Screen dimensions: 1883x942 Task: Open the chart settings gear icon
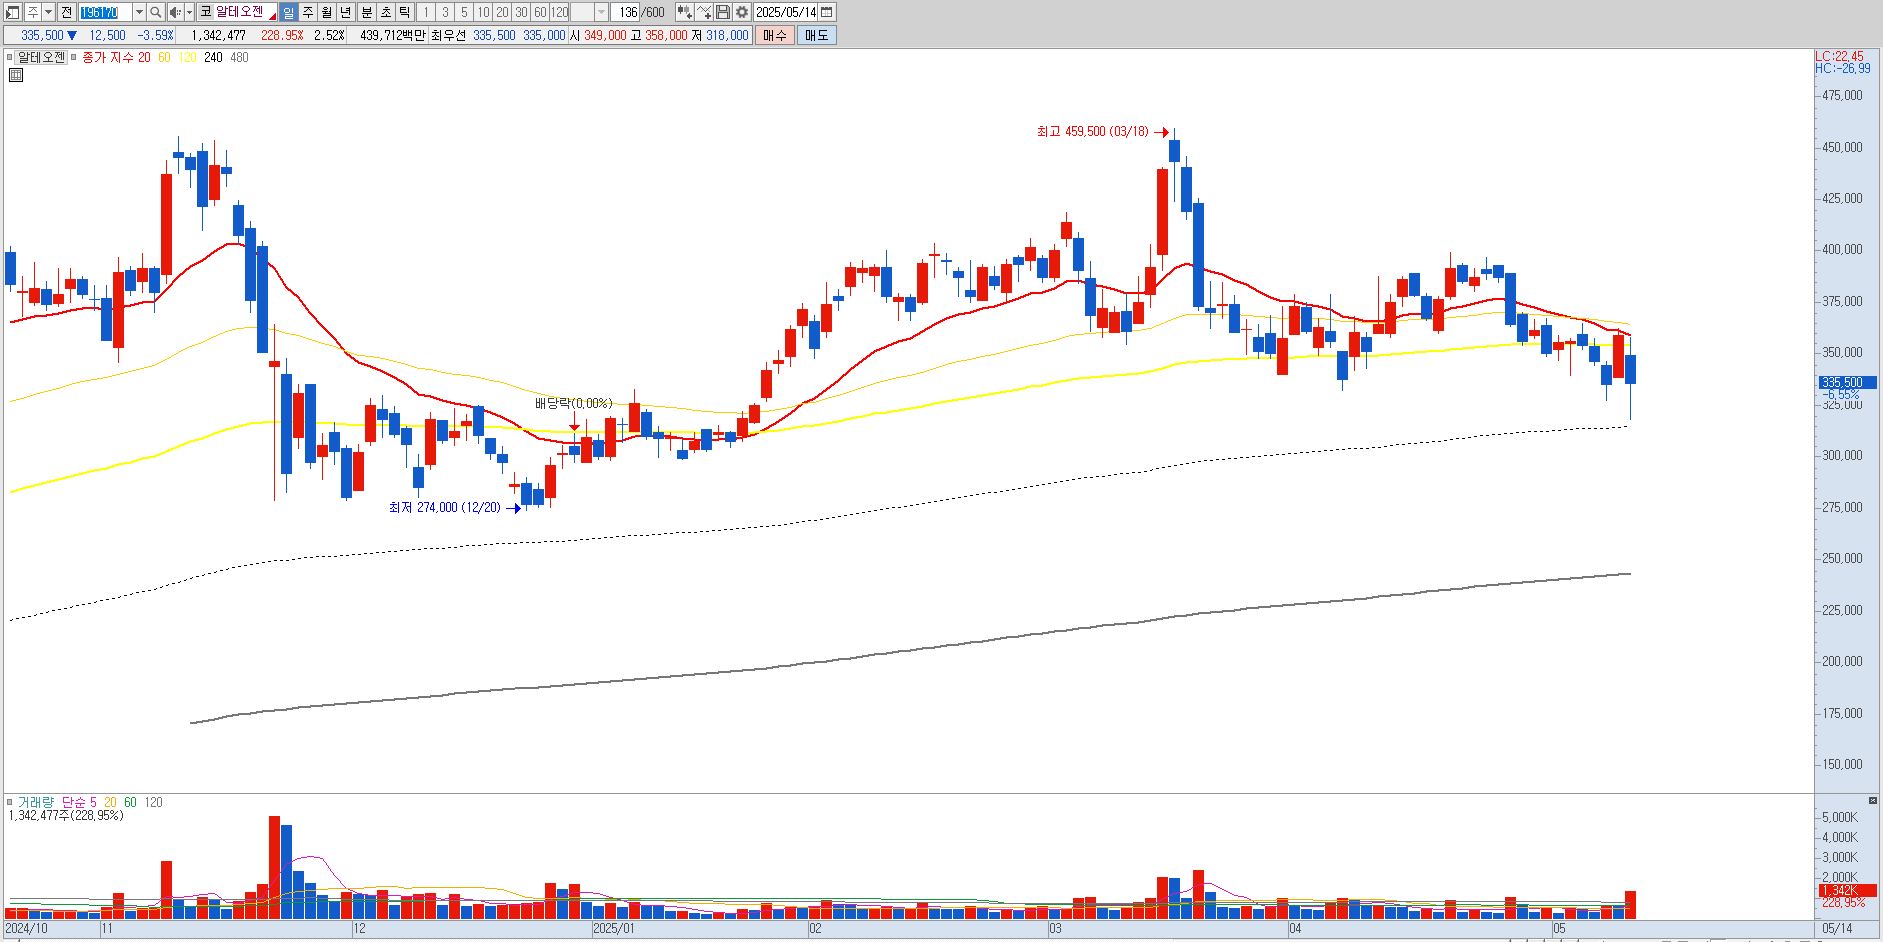pos(741,12)
